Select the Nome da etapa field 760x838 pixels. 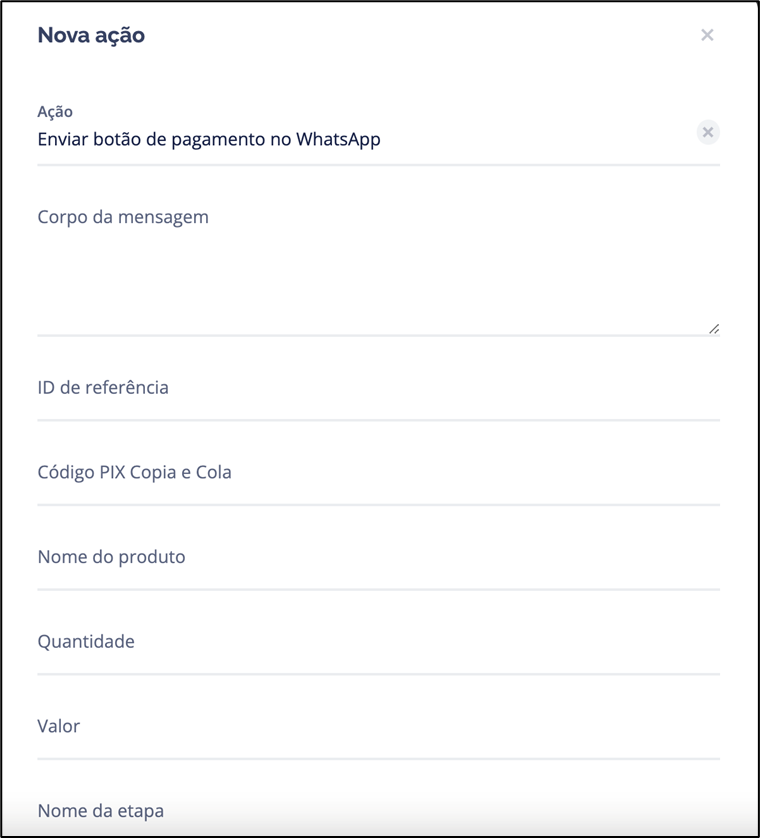pyautogui.click(x=378, y=811)
